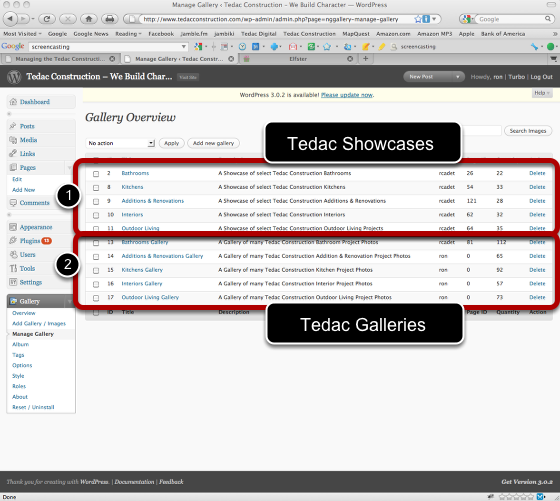The height and width of the screenshot is (501, 560).
Task: Collapse the Pages menu with its arrow
Action: coord(69,167)
